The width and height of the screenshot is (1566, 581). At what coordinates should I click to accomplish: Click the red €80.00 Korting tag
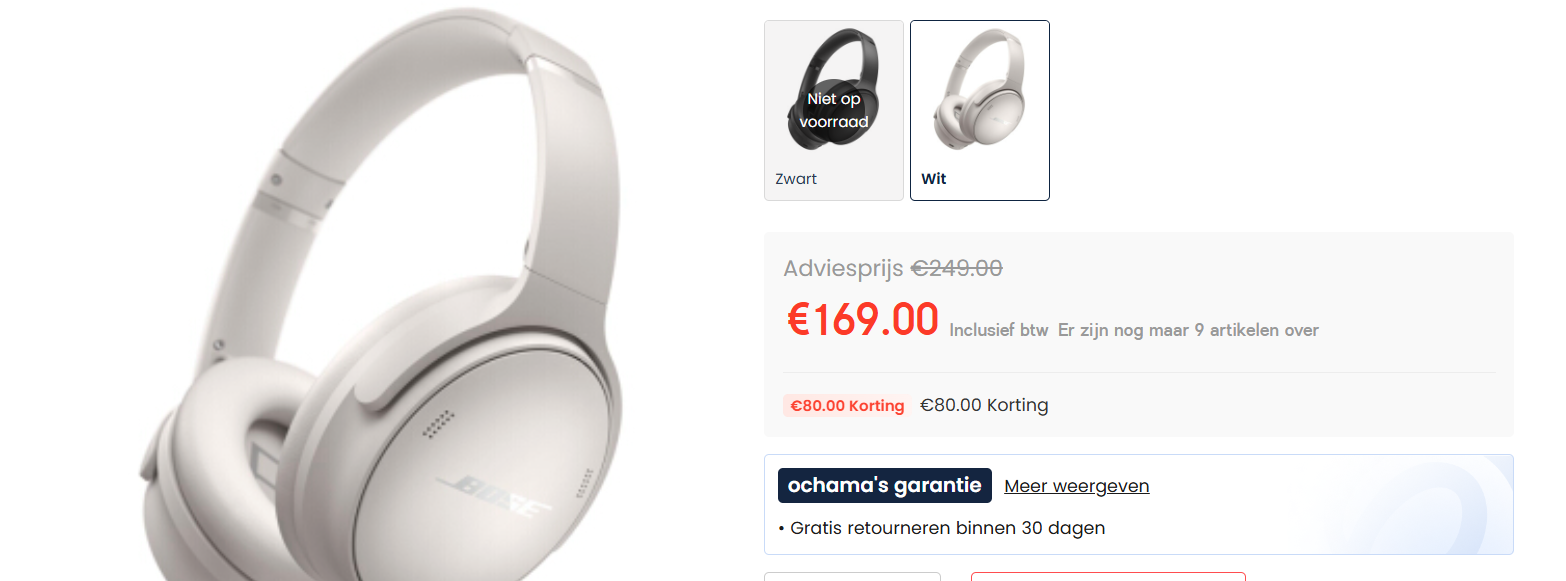pos(846,406)
